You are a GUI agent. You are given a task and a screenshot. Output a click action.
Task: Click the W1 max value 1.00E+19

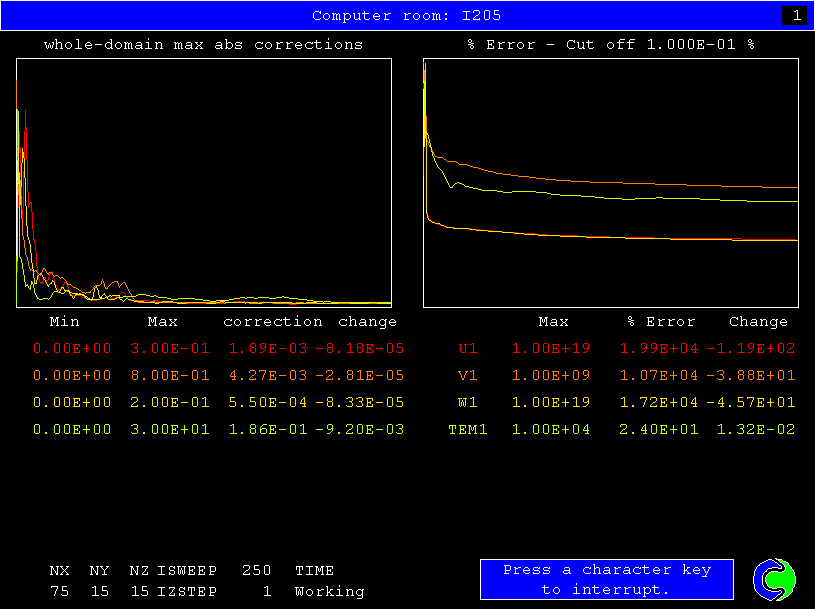click(551, 402)
